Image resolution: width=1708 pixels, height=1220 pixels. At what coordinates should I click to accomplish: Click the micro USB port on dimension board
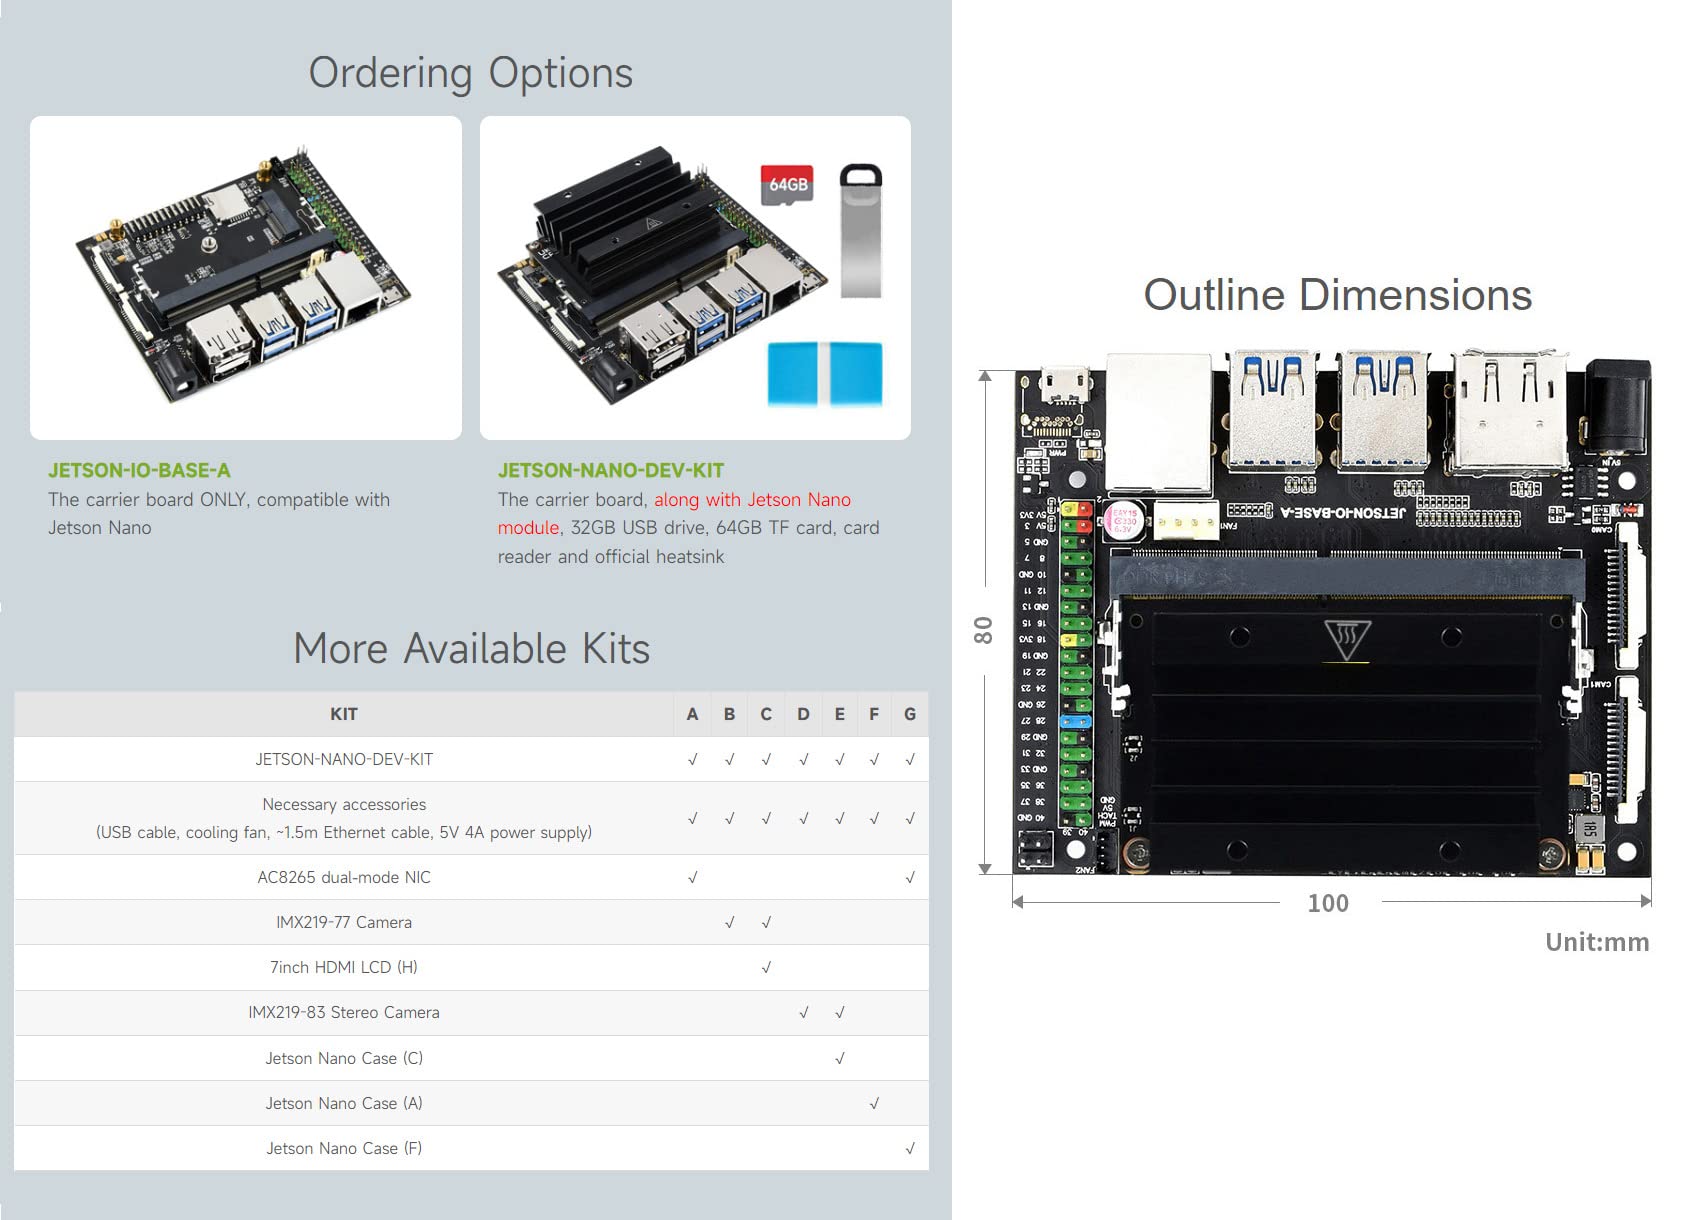pos(1063,384)
